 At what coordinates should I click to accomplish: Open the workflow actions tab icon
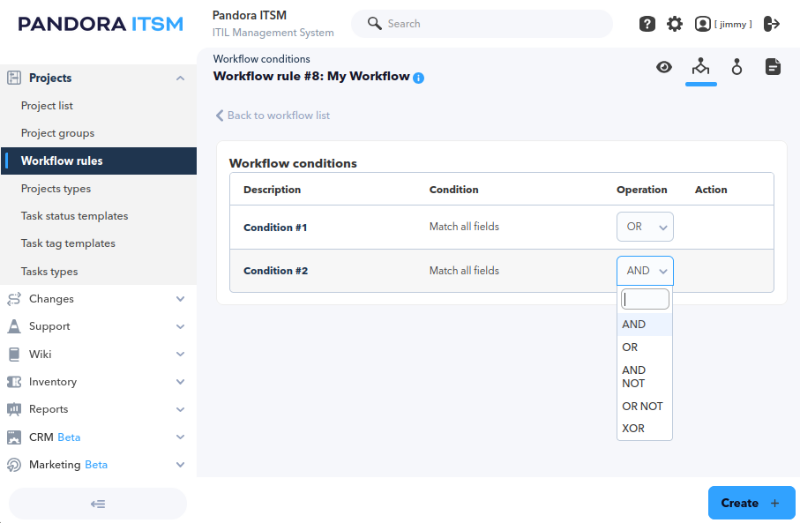click(737, 67)
